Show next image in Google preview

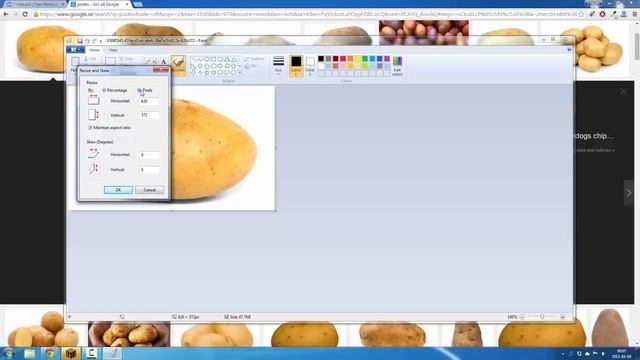(x=629, y=193)
